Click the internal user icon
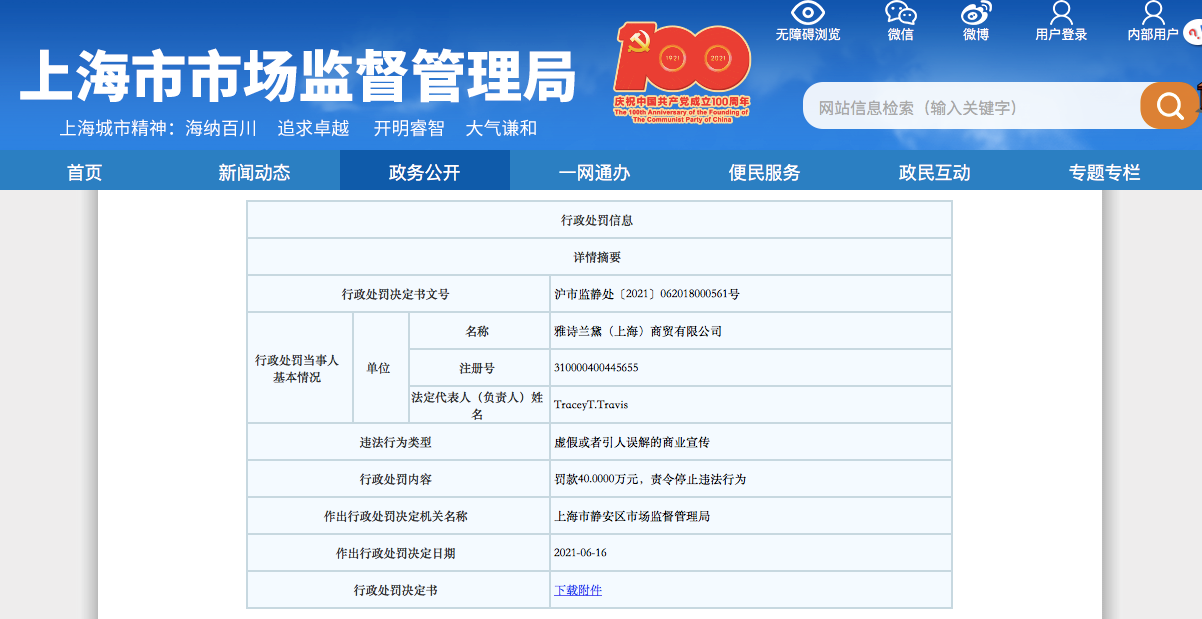This screenshot has width=1202, height=619. (x=1153, y=13)
